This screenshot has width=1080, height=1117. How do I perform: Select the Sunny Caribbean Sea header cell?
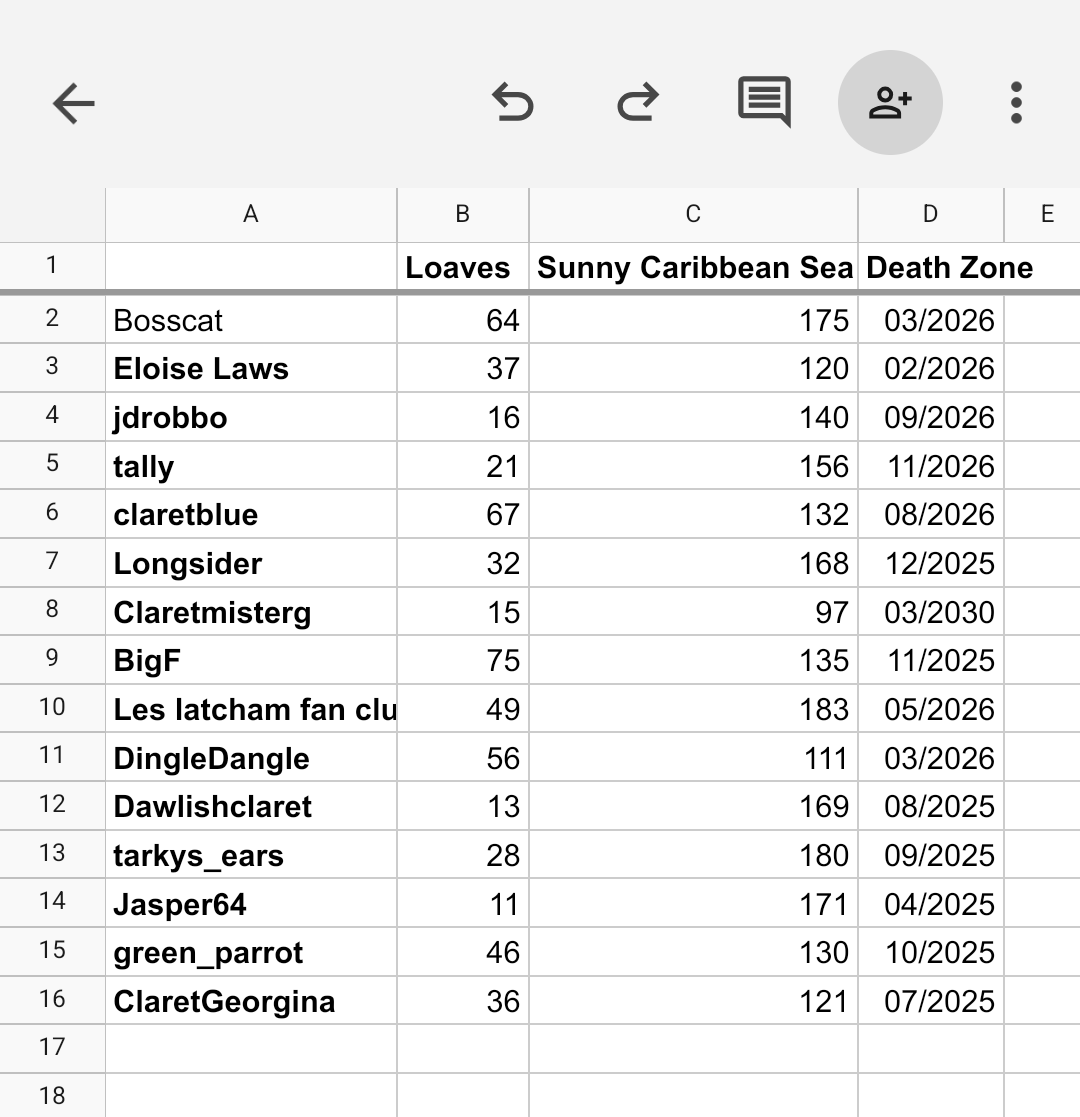point(693,267)
